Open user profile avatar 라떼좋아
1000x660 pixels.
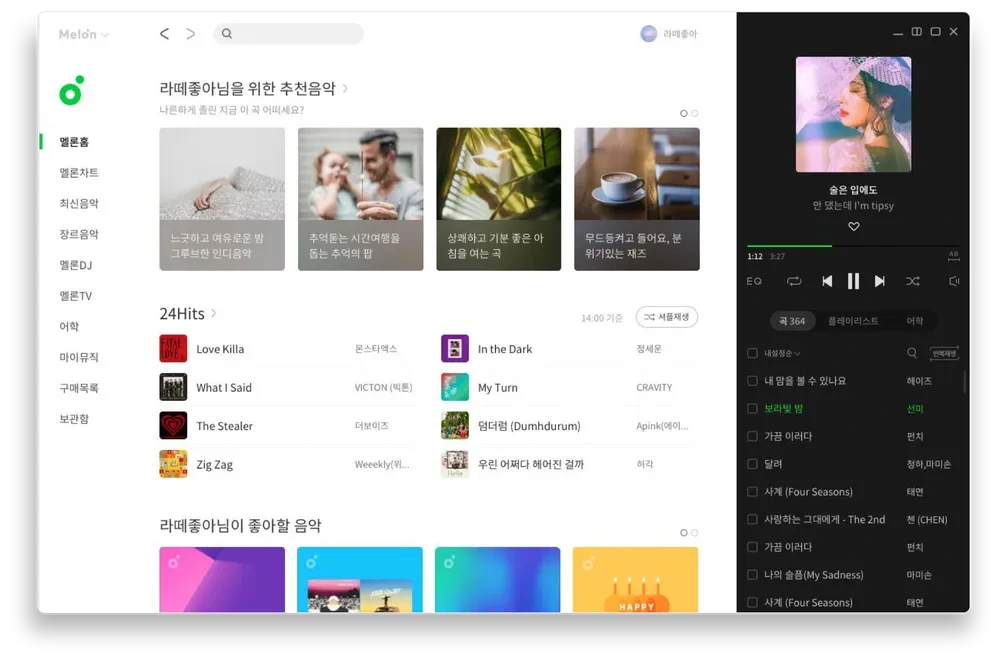tap(649, 34)
